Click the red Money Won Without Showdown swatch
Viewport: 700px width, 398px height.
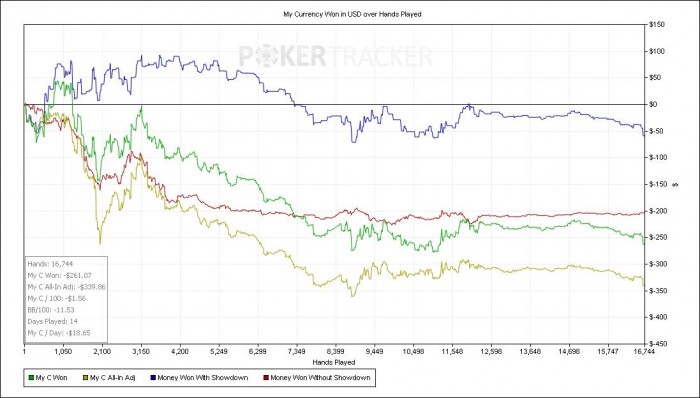coord(266,378)
